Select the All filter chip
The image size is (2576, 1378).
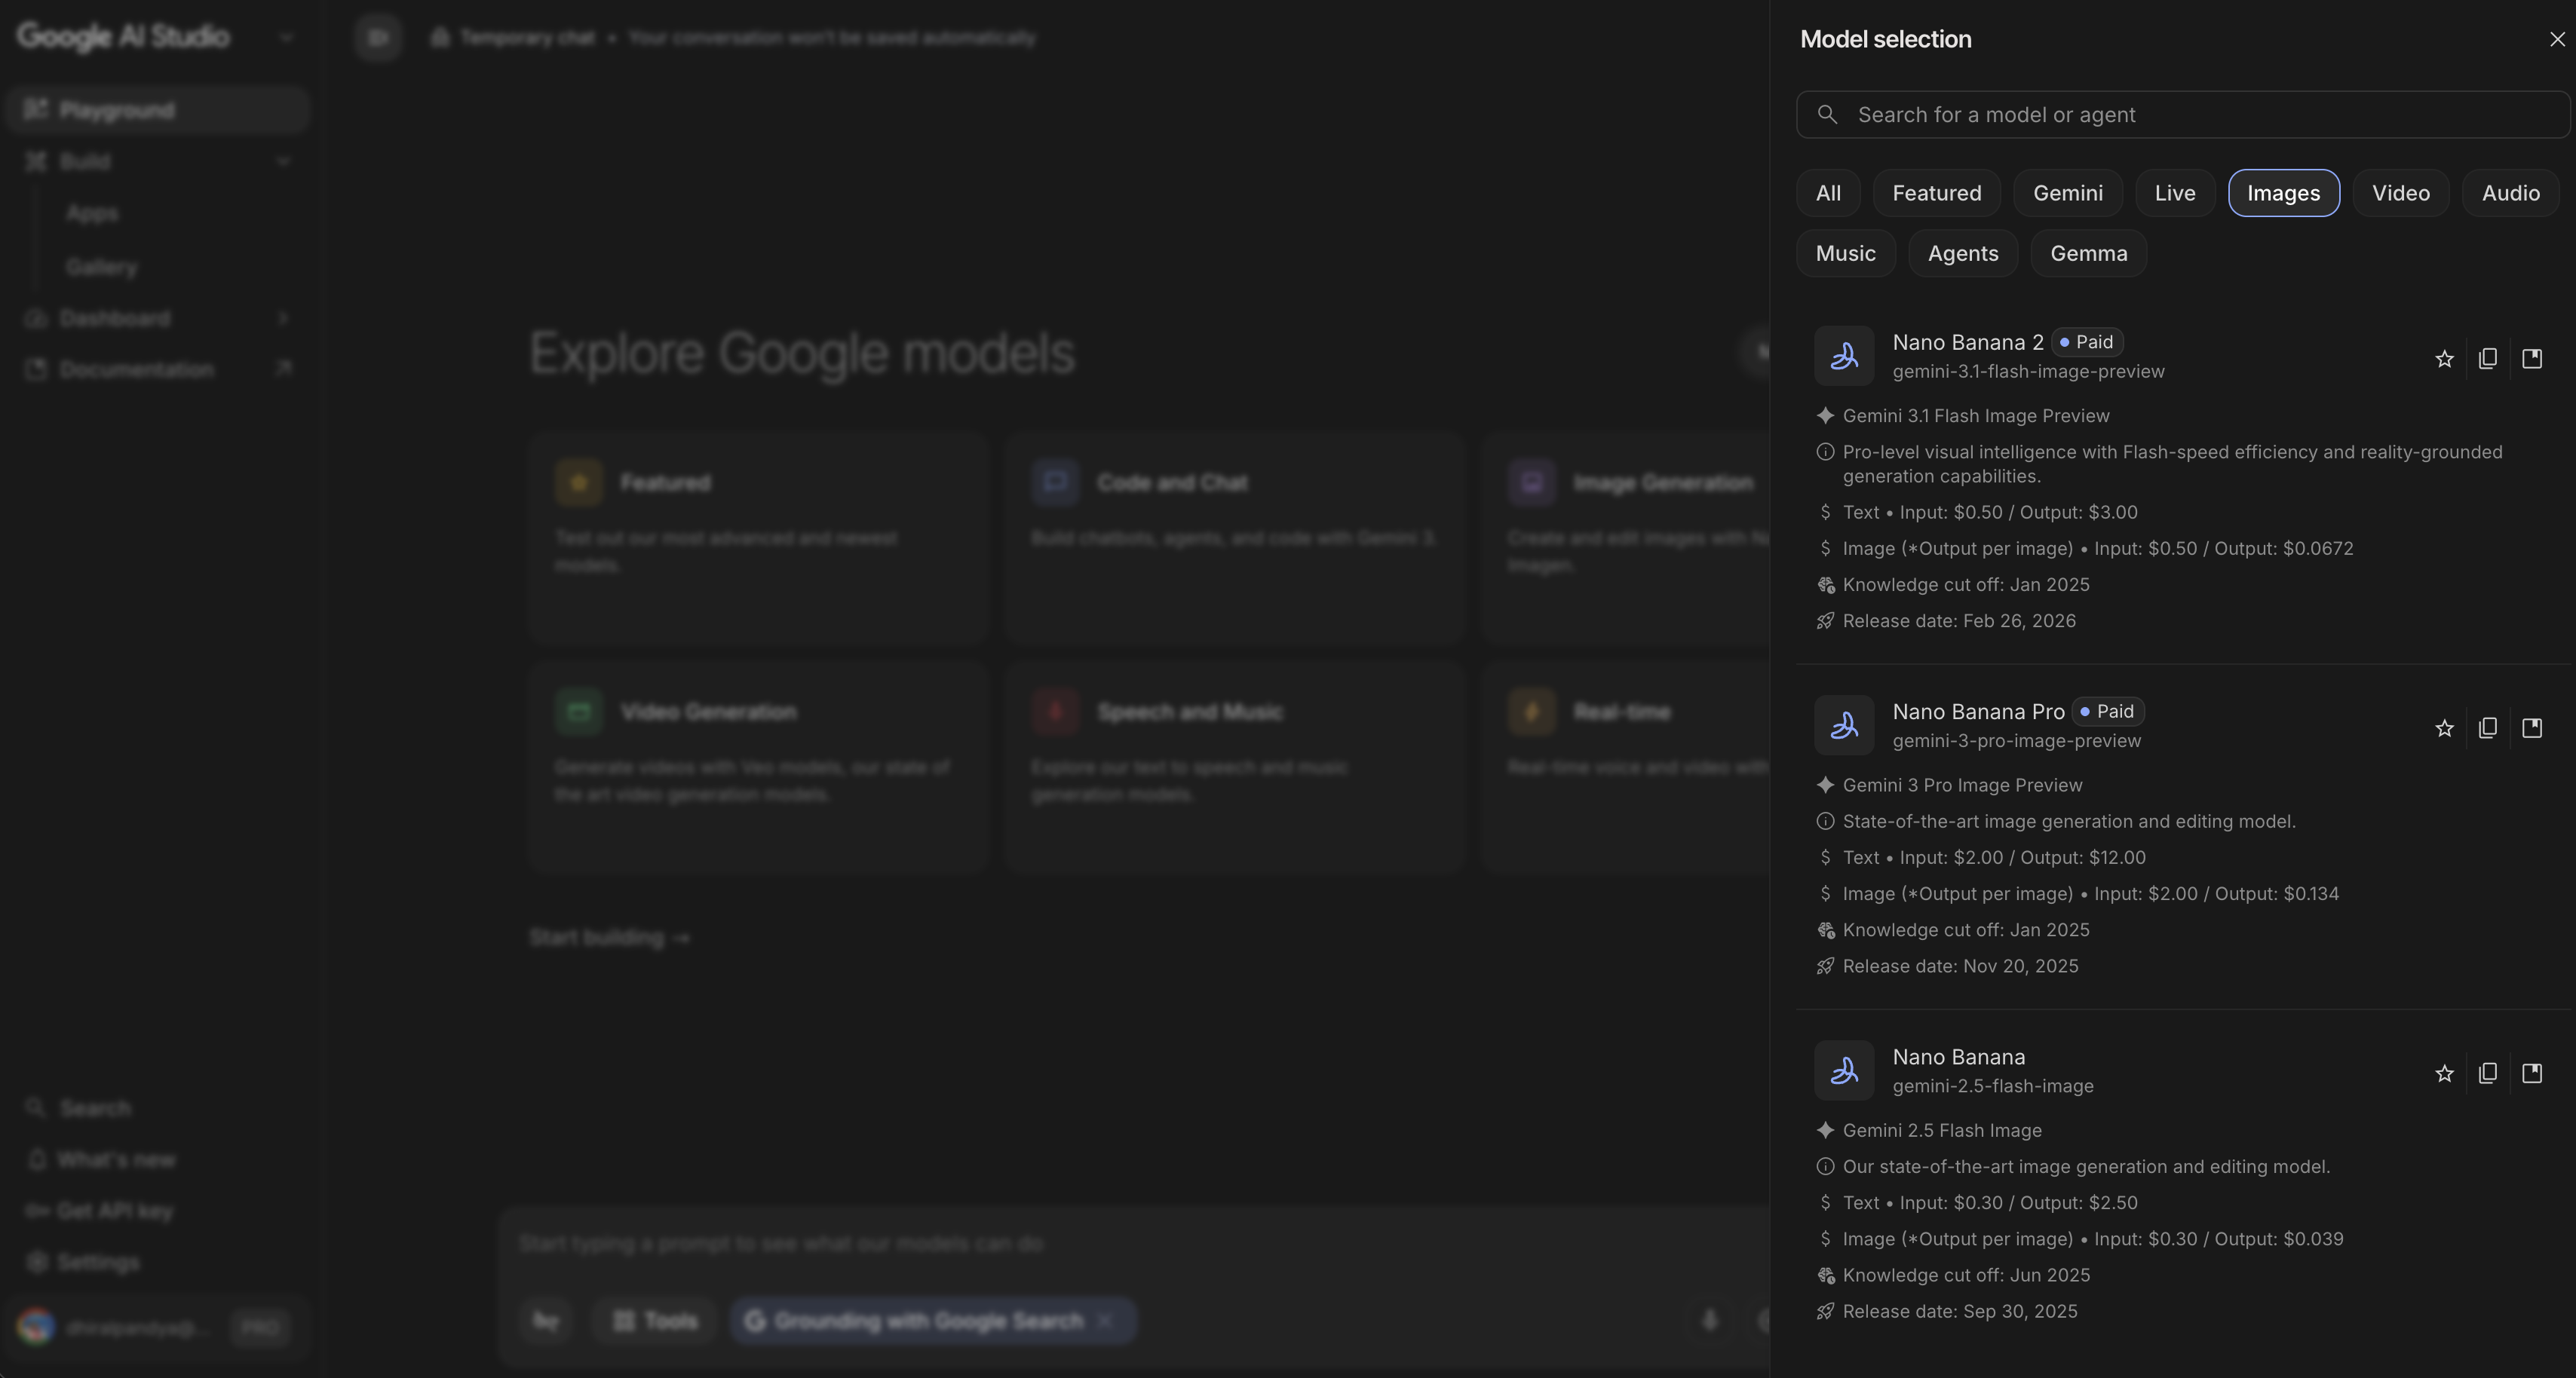[x=1828, y=193]
